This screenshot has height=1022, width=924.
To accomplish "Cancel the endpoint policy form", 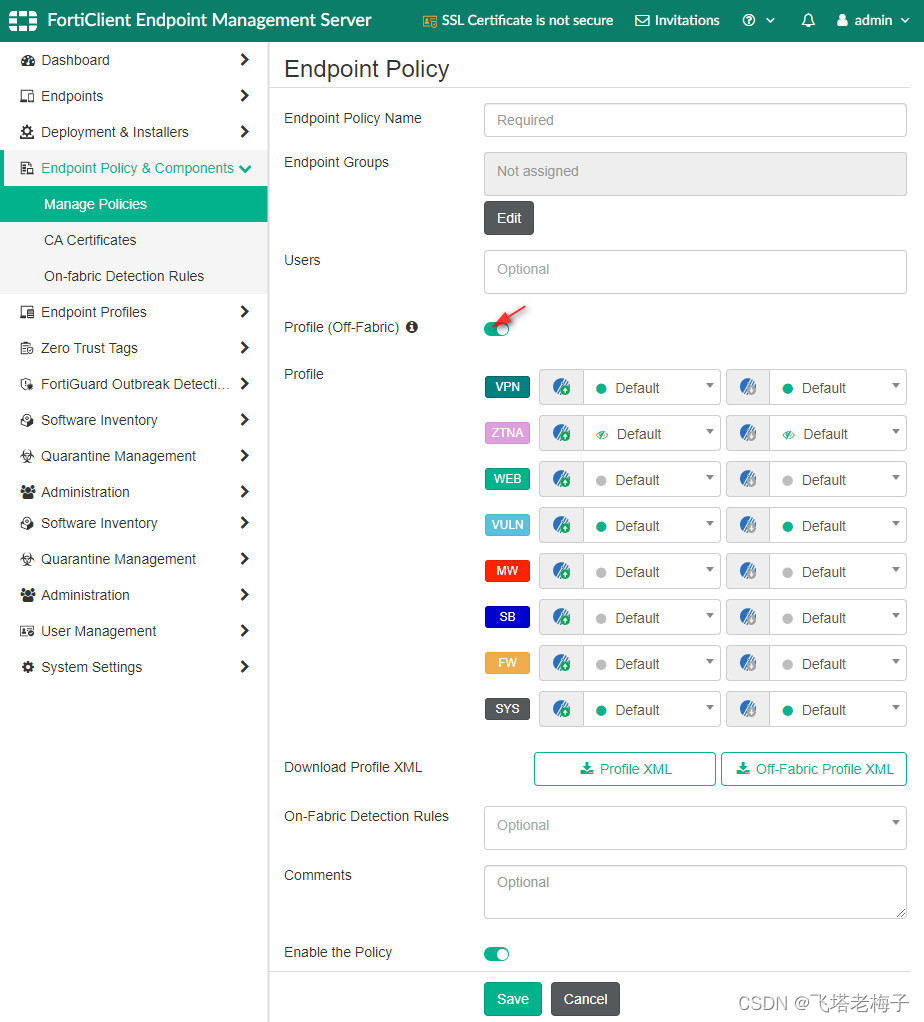I will pyautogui.click(x=585, y=999).
